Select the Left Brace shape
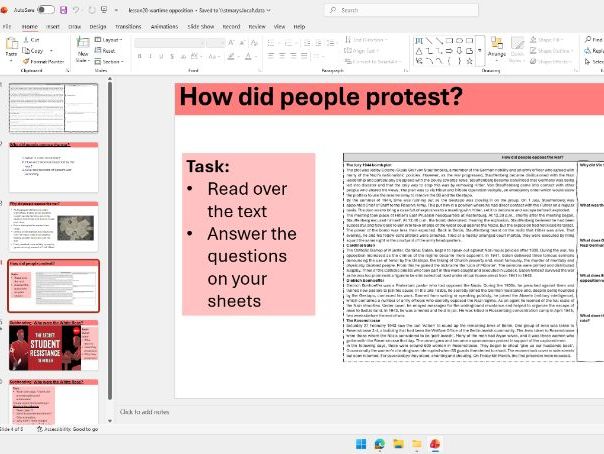 pos(449,61)
